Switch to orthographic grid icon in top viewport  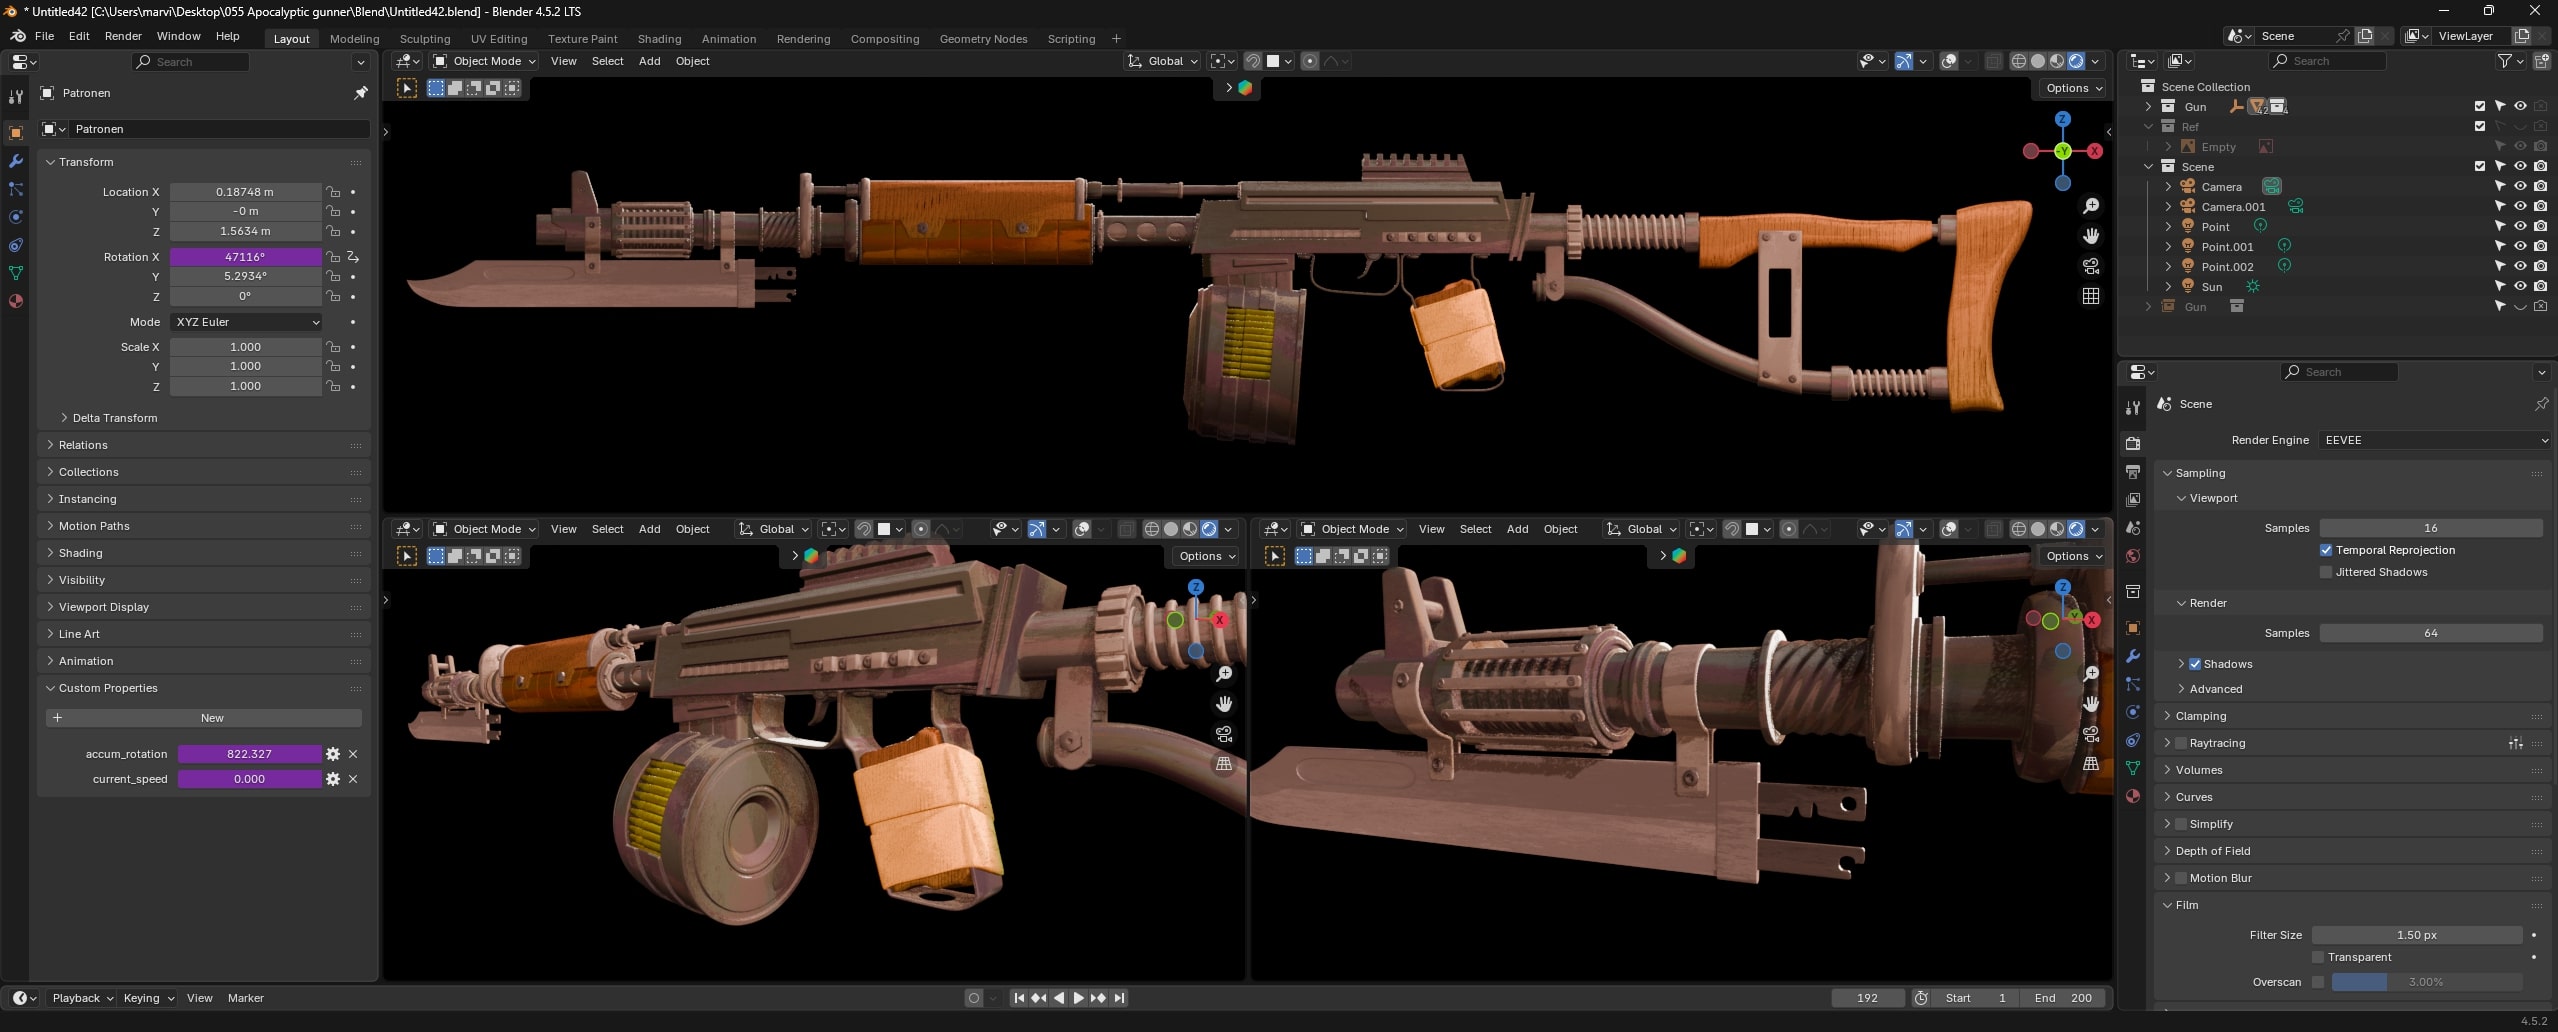(x=2090, y=296)
